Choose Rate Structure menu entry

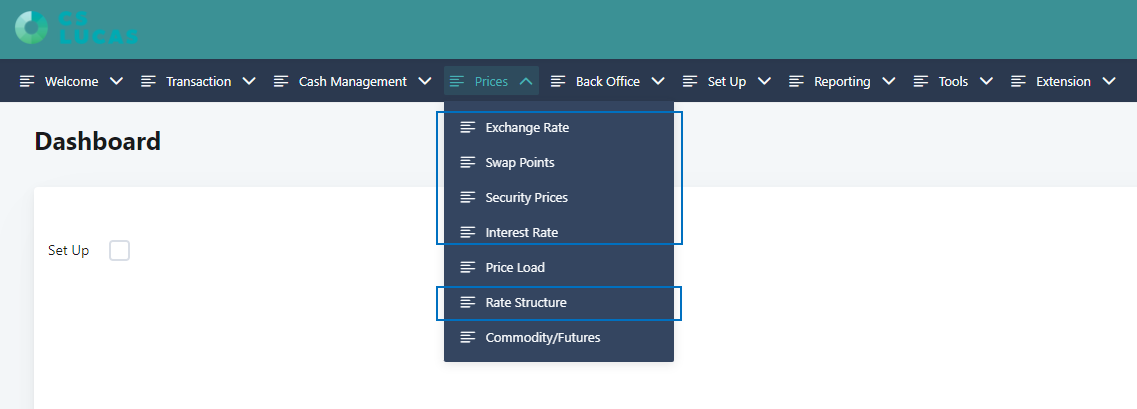click(x=525, y=303)
